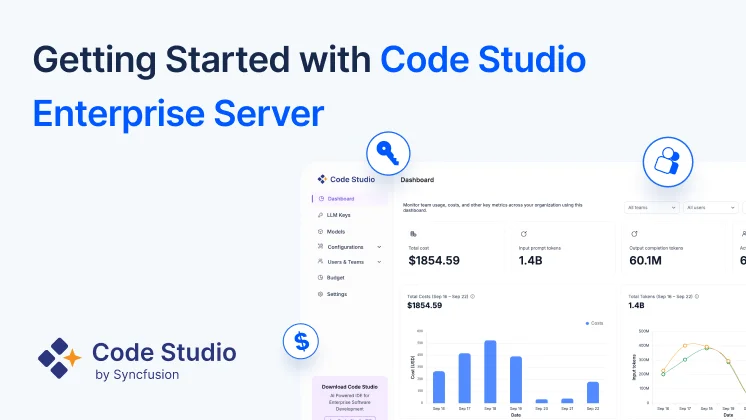Click the Total cost value $1854.59 in card
The image size is (746, 420).
point(434,261)
